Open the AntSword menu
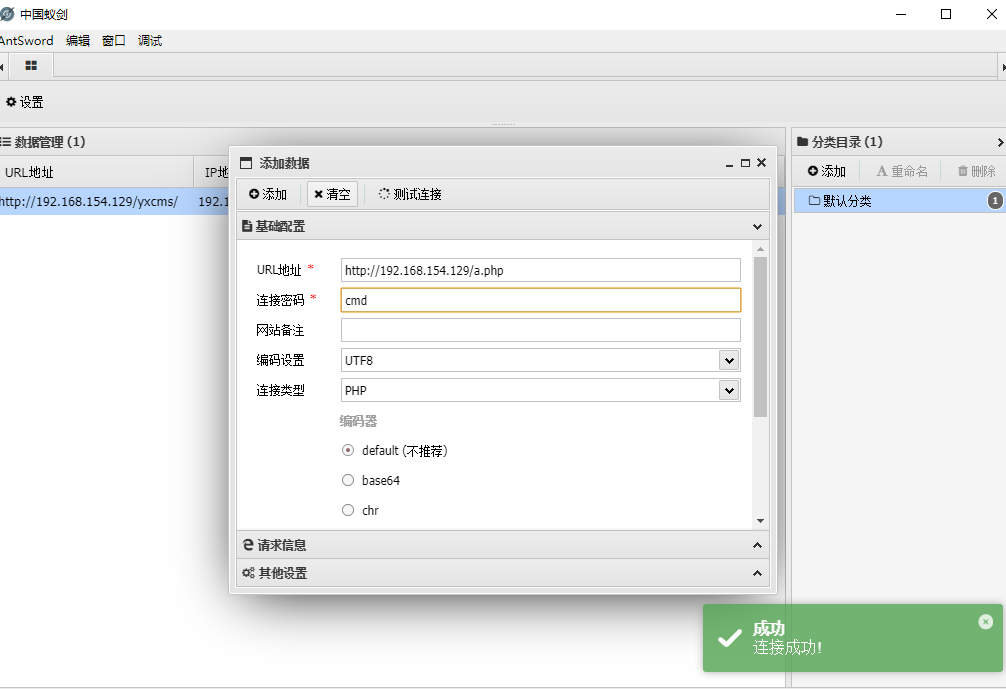This screenshot has width=1006, height=689. pos(26,40)
